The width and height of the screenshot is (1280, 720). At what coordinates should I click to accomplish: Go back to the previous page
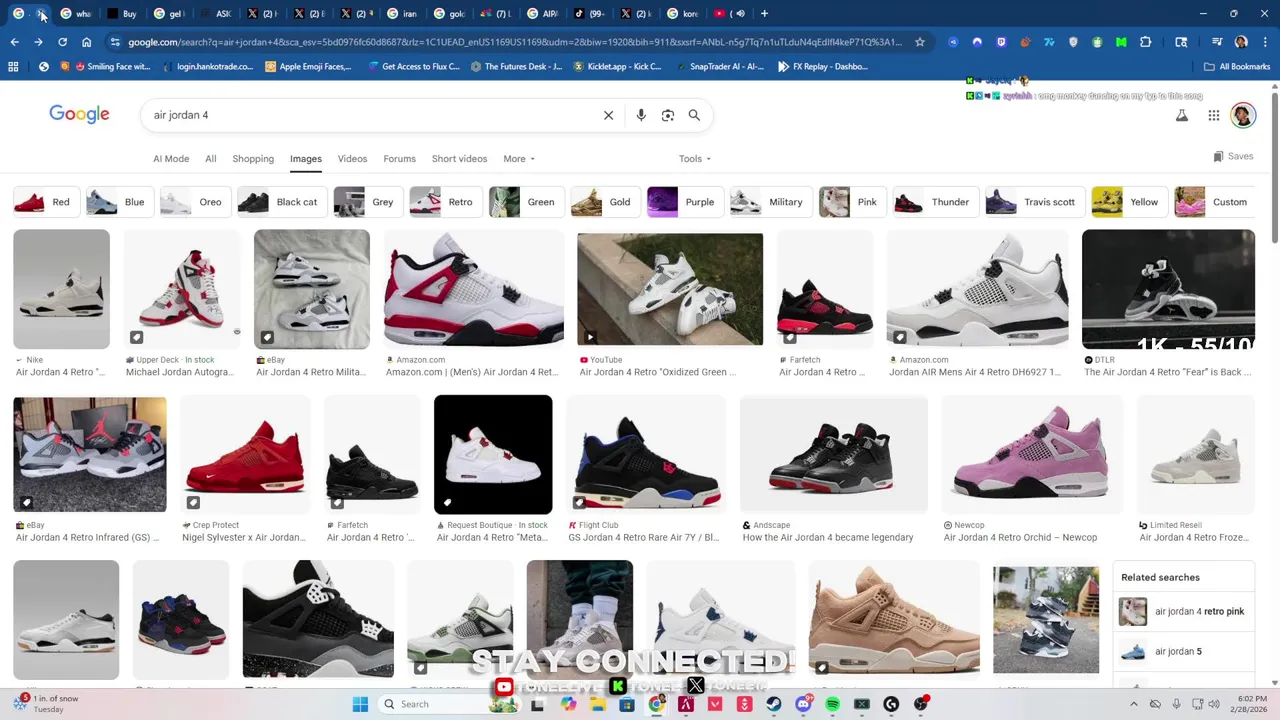coord(14,42)
